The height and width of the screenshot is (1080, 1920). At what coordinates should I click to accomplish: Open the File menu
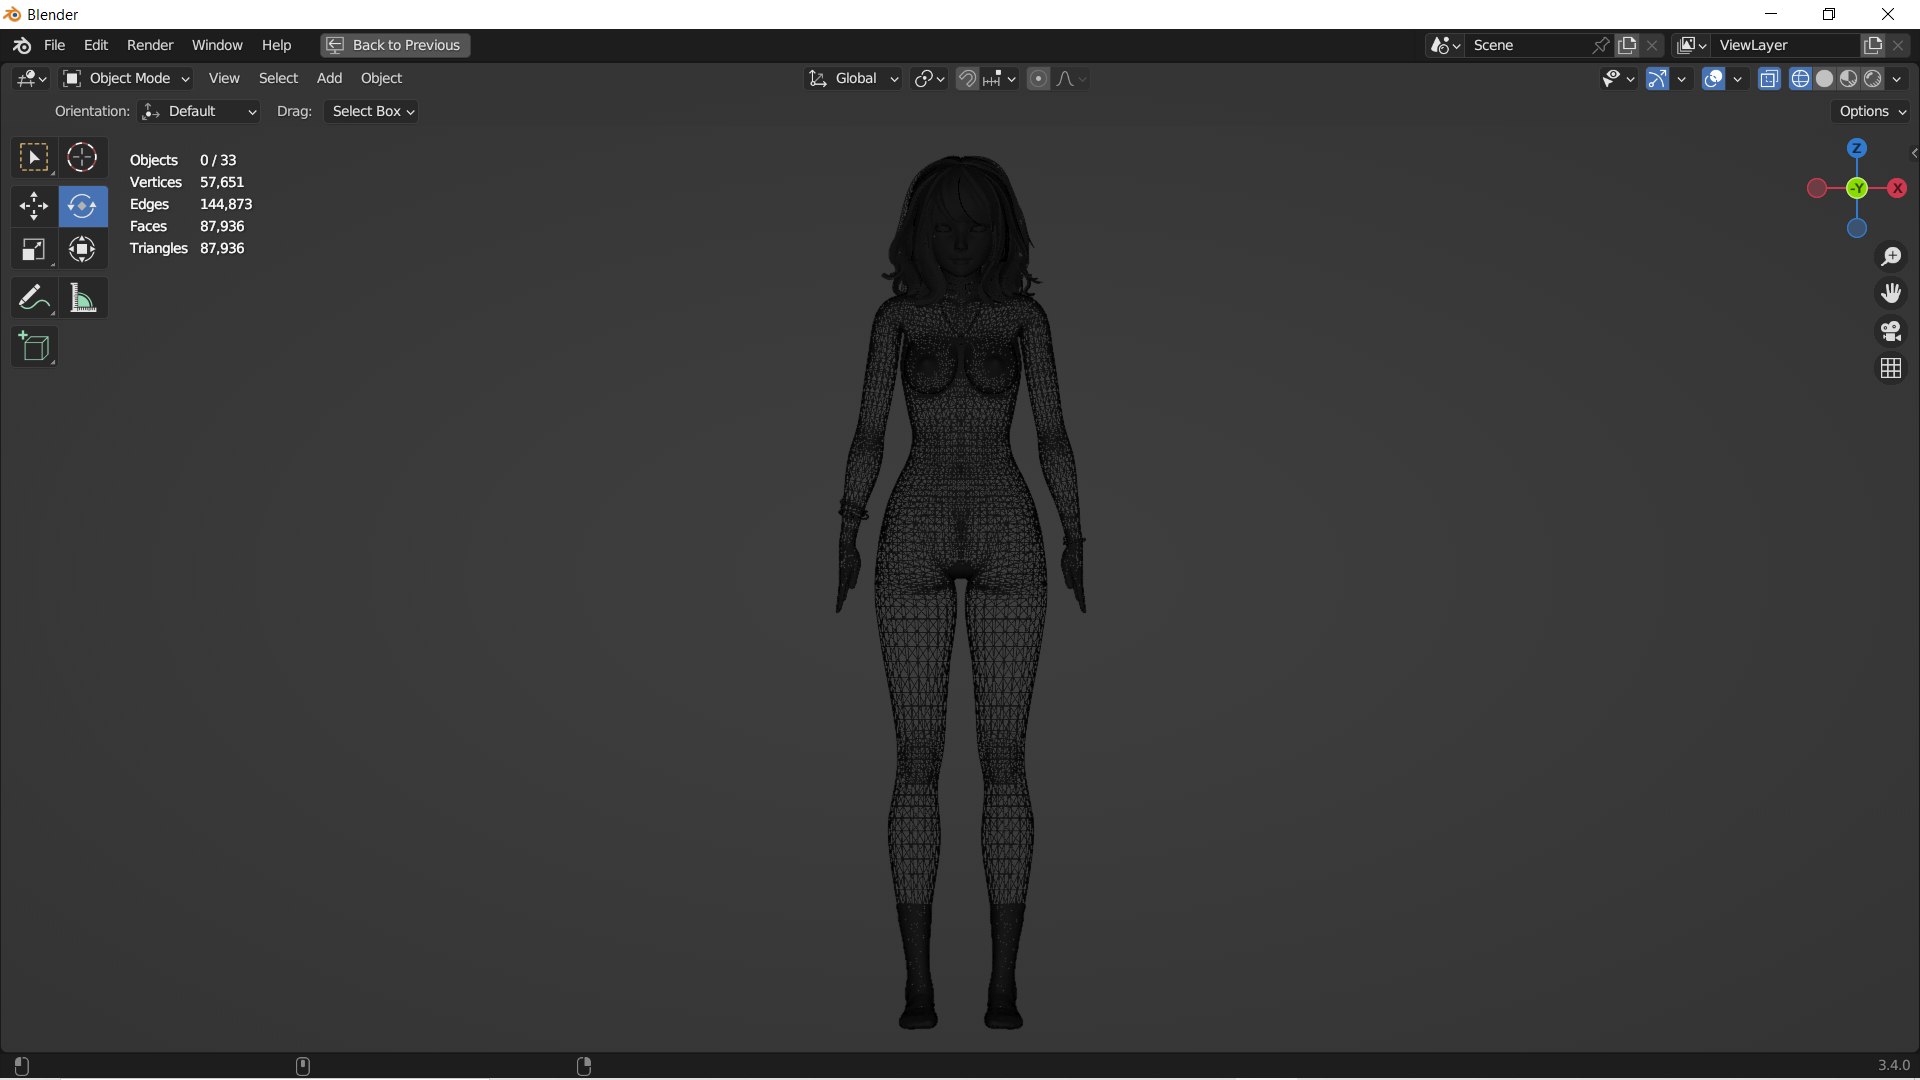54,45
